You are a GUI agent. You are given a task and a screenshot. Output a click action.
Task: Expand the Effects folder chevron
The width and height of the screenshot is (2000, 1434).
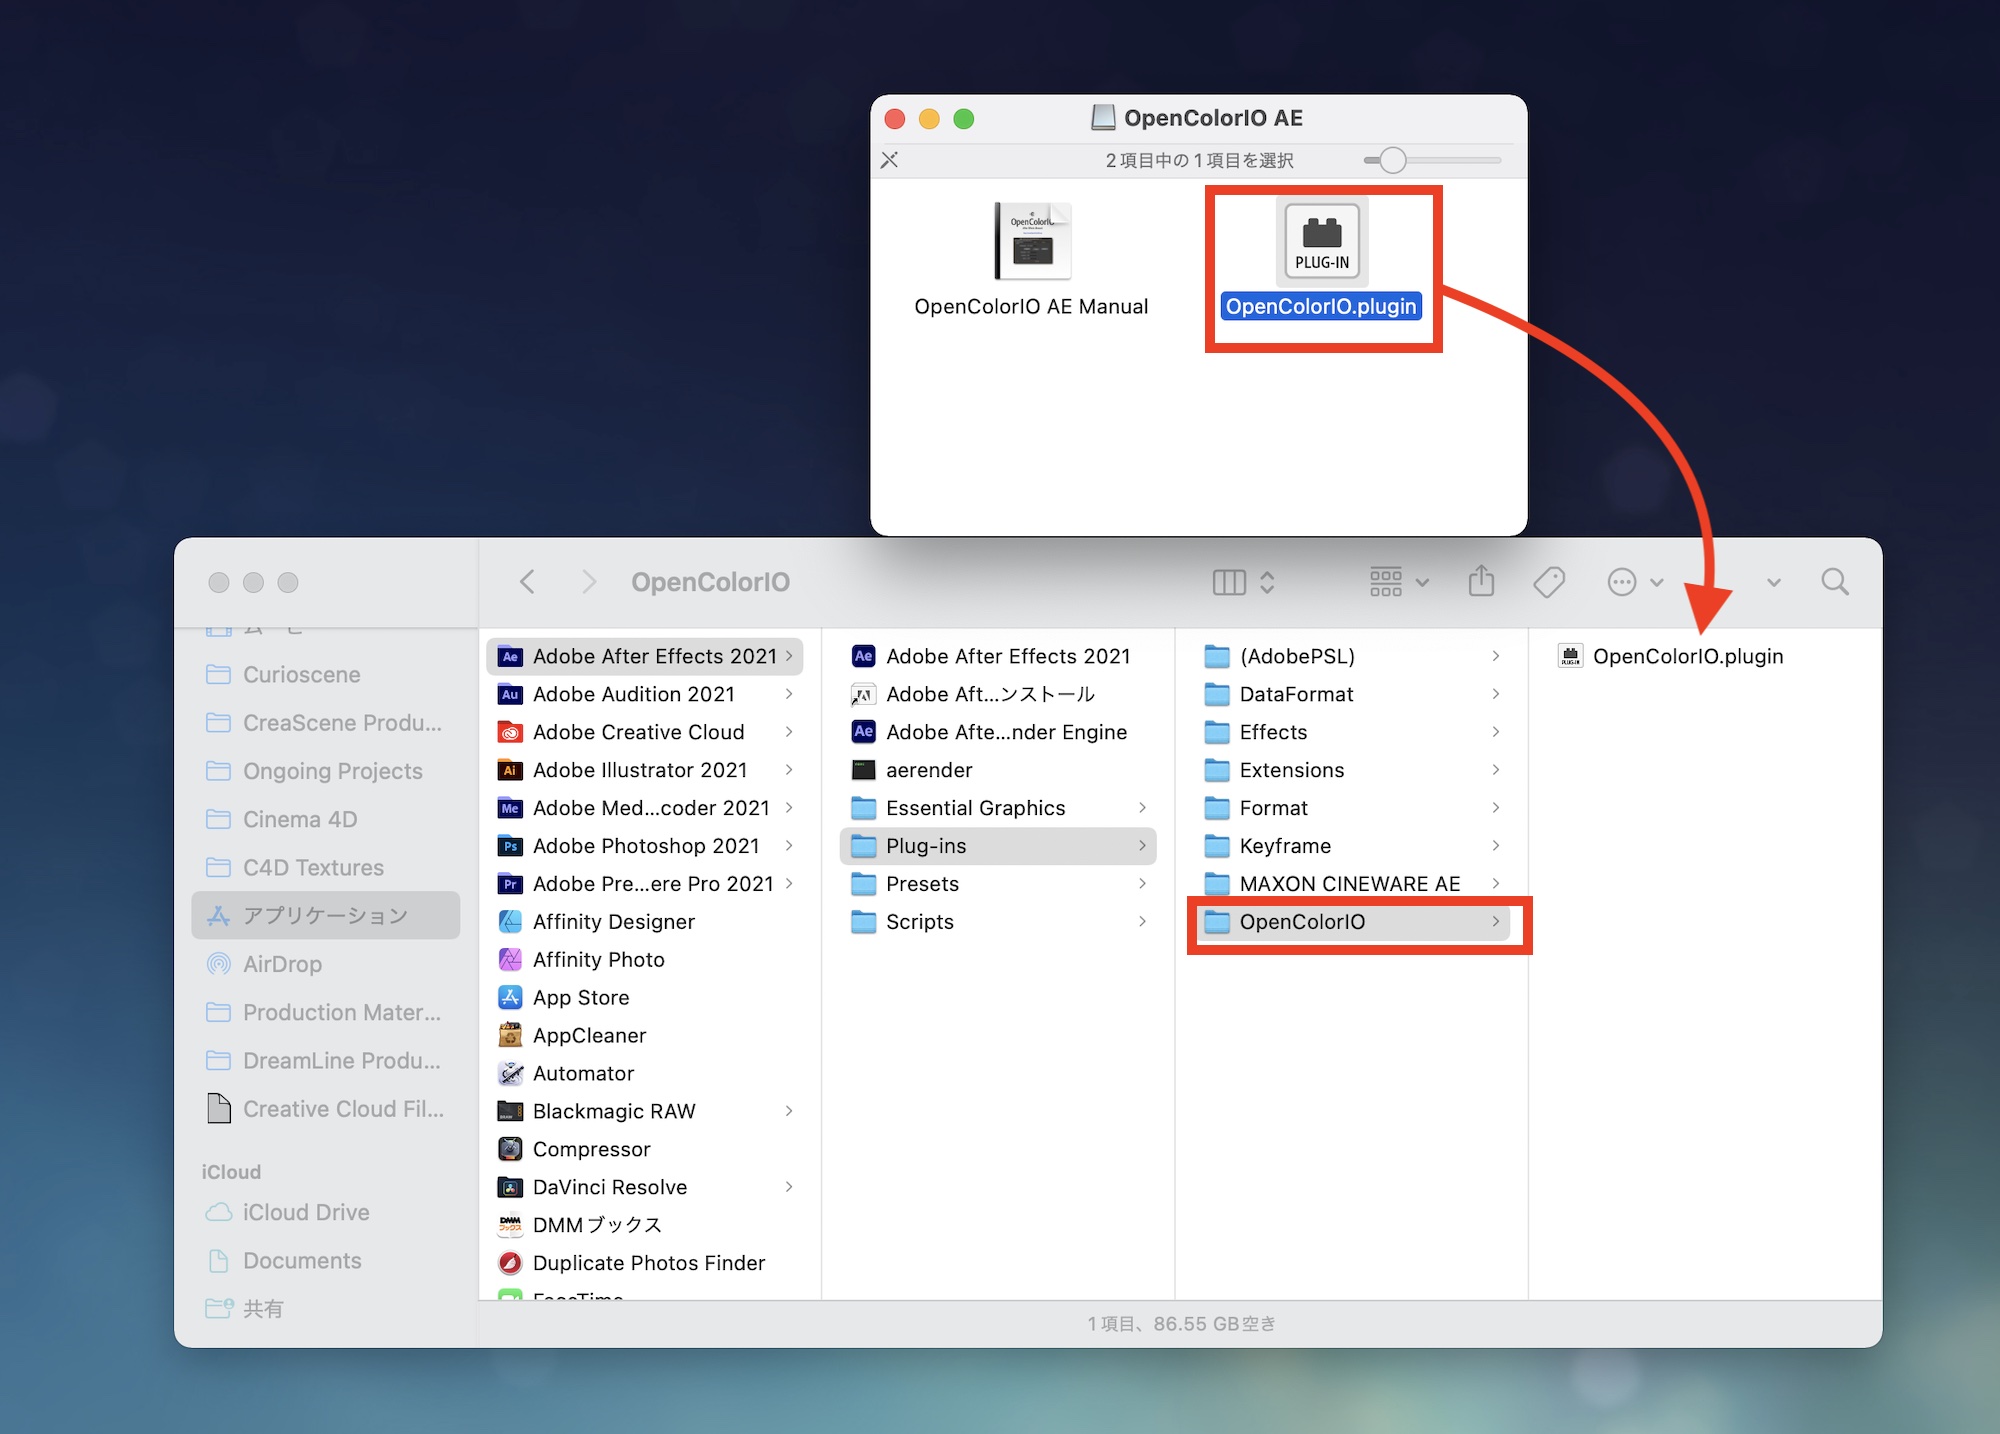[x=1495, y=732]
